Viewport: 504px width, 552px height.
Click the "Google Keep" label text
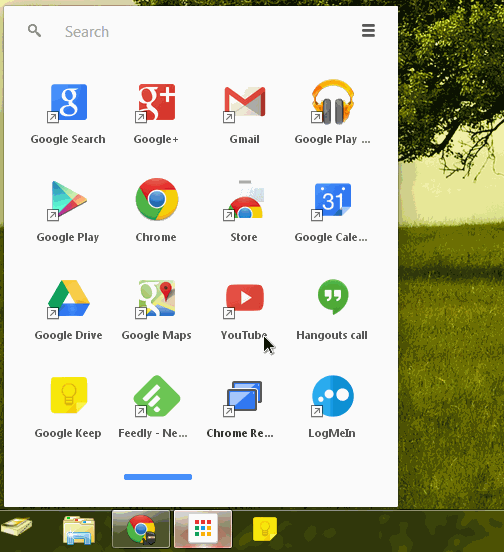pos(68,433)
